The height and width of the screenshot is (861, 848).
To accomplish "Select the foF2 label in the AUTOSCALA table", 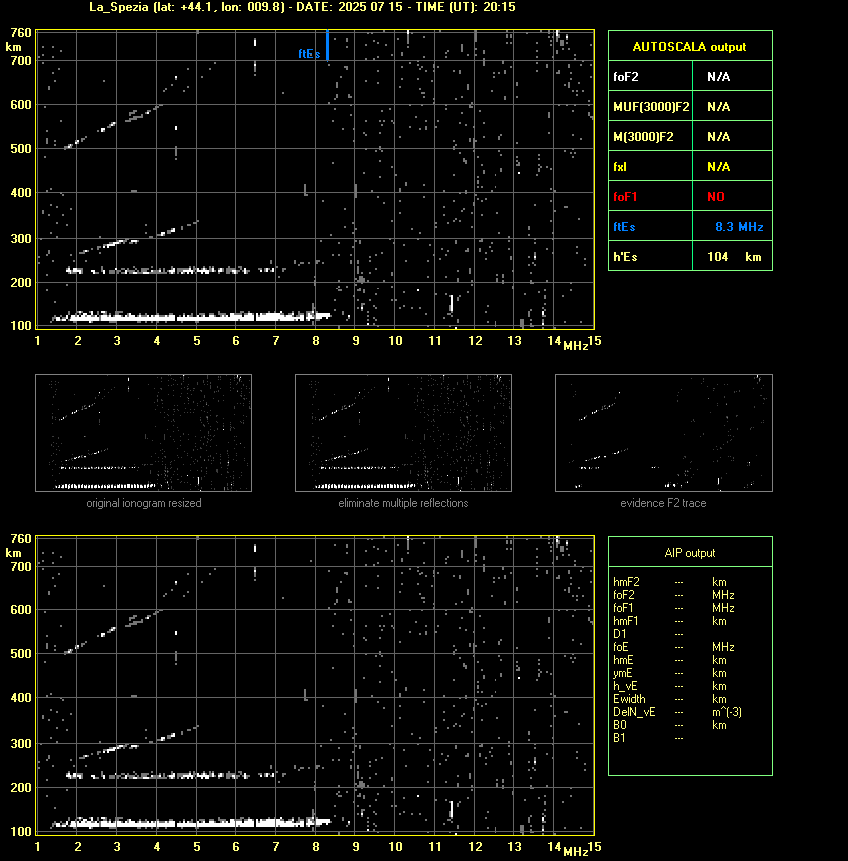I will click(626, 77).
